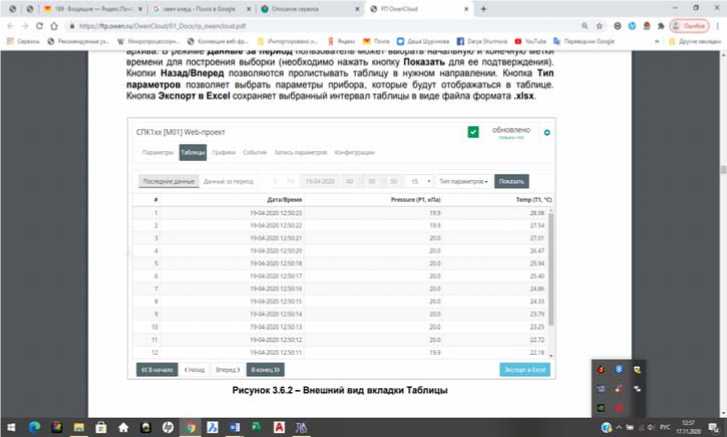Select the Параметры tab in the figure

158,152
